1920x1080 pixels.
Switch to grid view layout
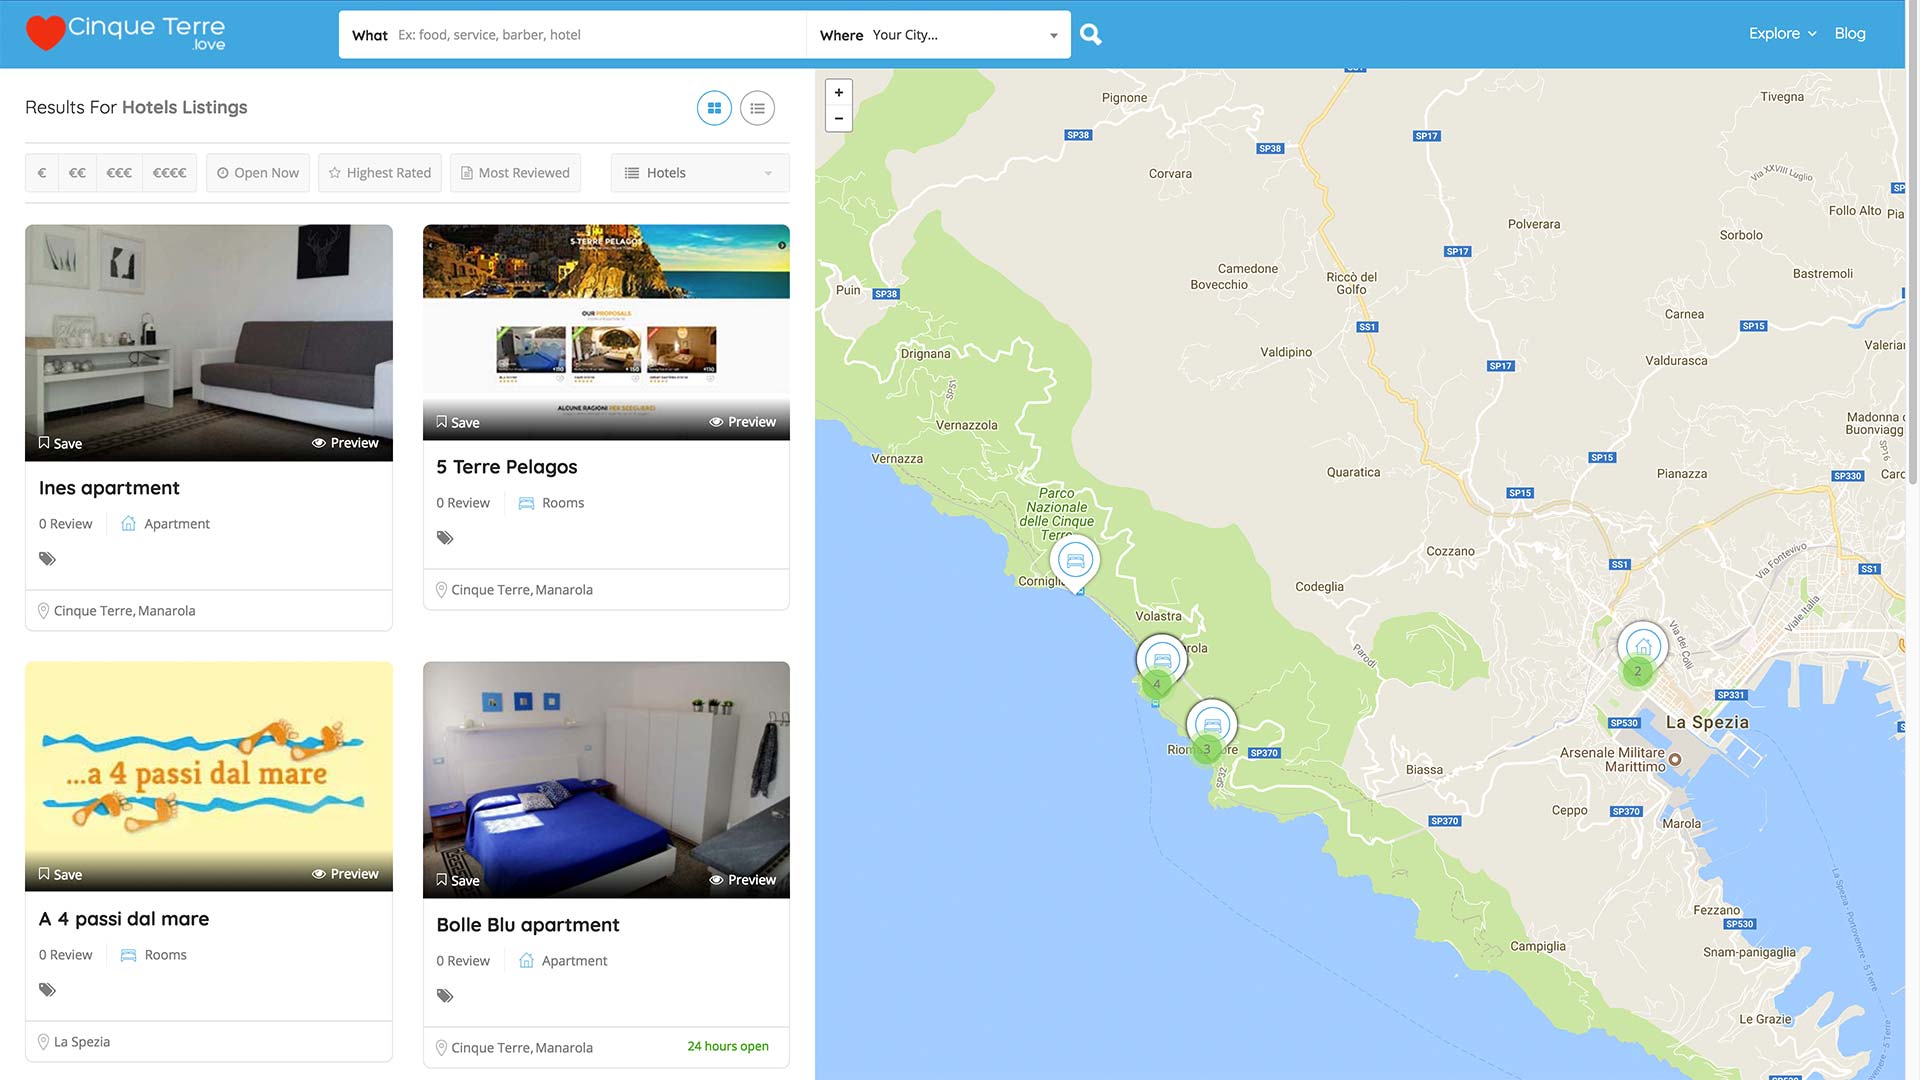(x=714, y=108)
